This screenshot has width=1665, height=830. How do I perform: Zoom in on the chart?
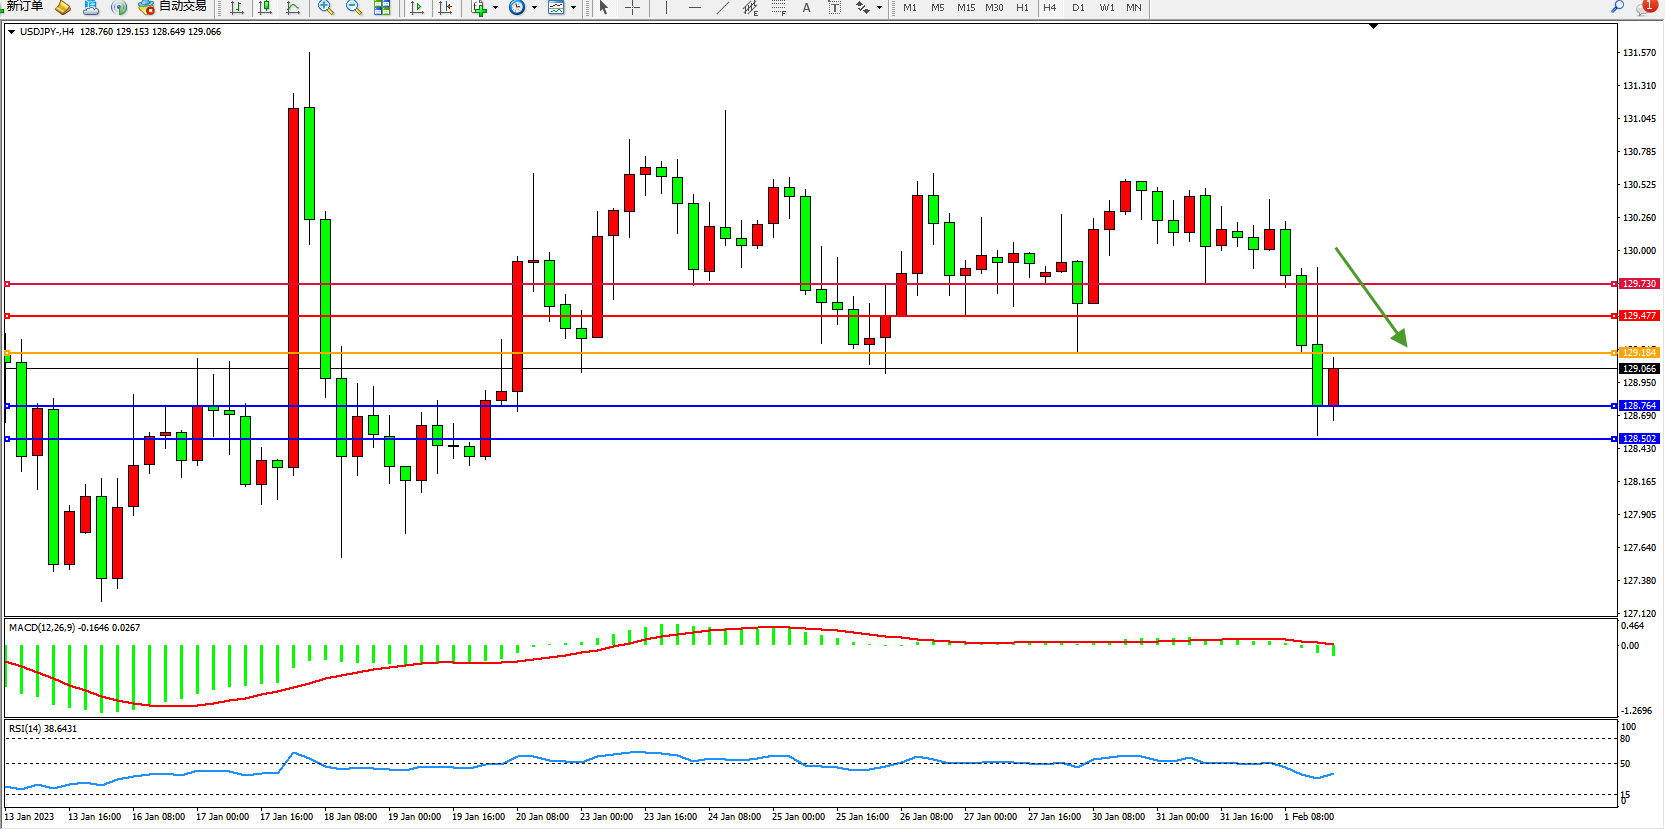click(326, 8)
